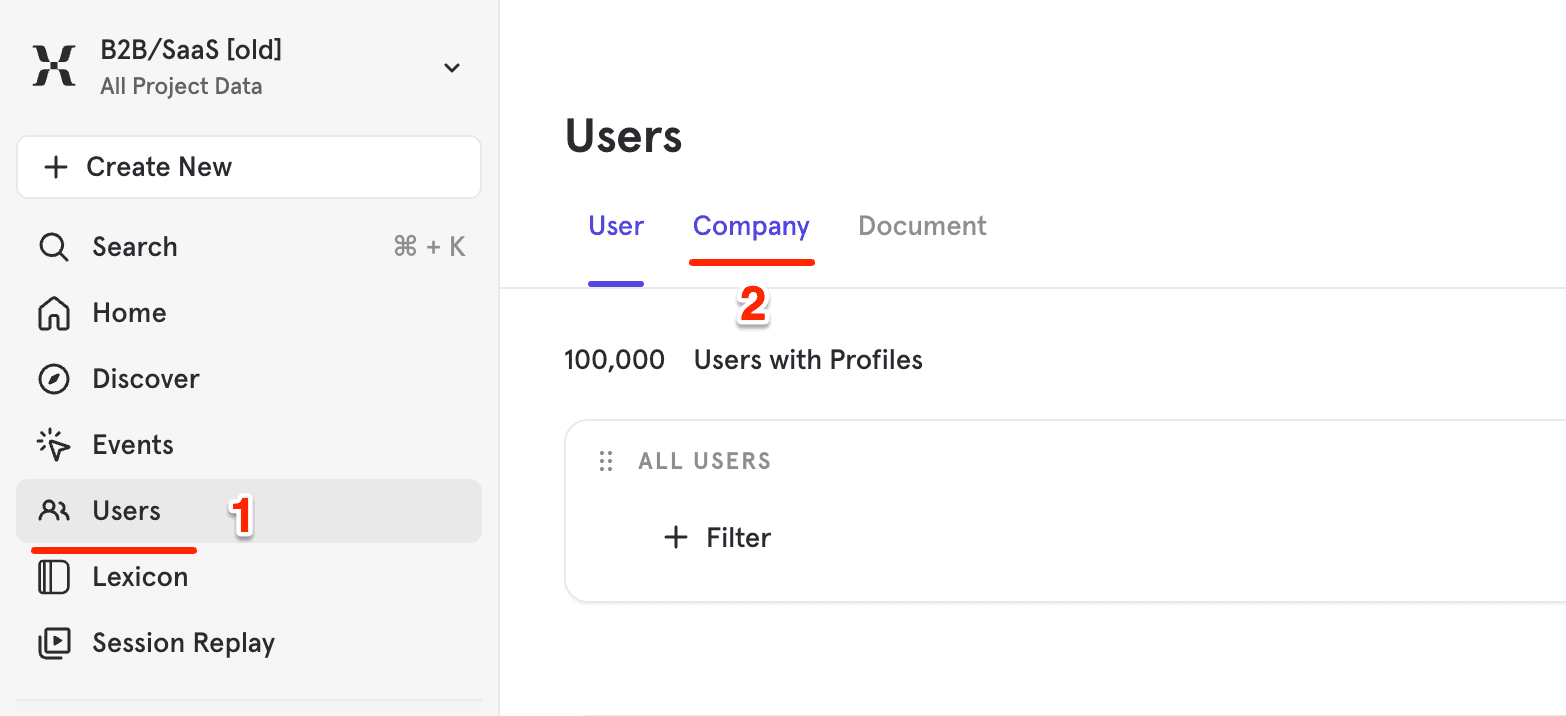Image resolution: width=1566 pixels, height=716 pixels.
Task: Click the Session Replay play icon
Action: tap(53, 642)
